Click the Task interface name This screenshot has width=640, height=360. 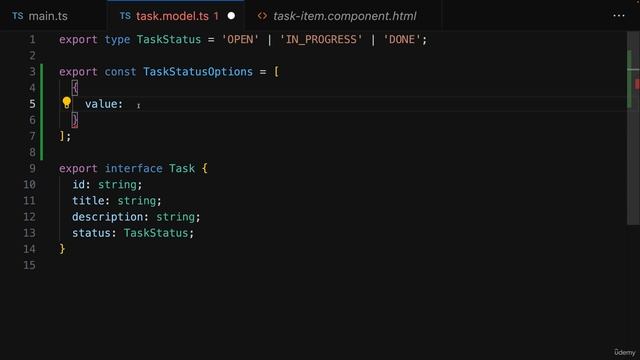point(182,169)
